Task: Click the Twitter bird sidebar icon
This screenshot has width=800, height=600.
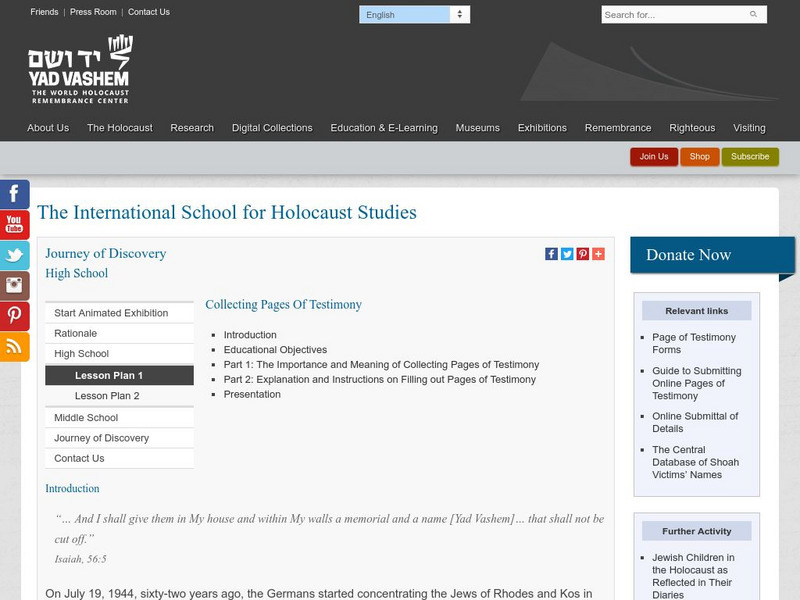Action: click(14, 255)
